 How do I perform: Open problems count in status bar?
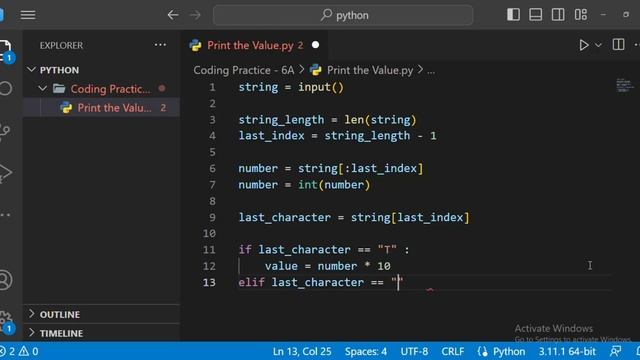tap(20, 351)
